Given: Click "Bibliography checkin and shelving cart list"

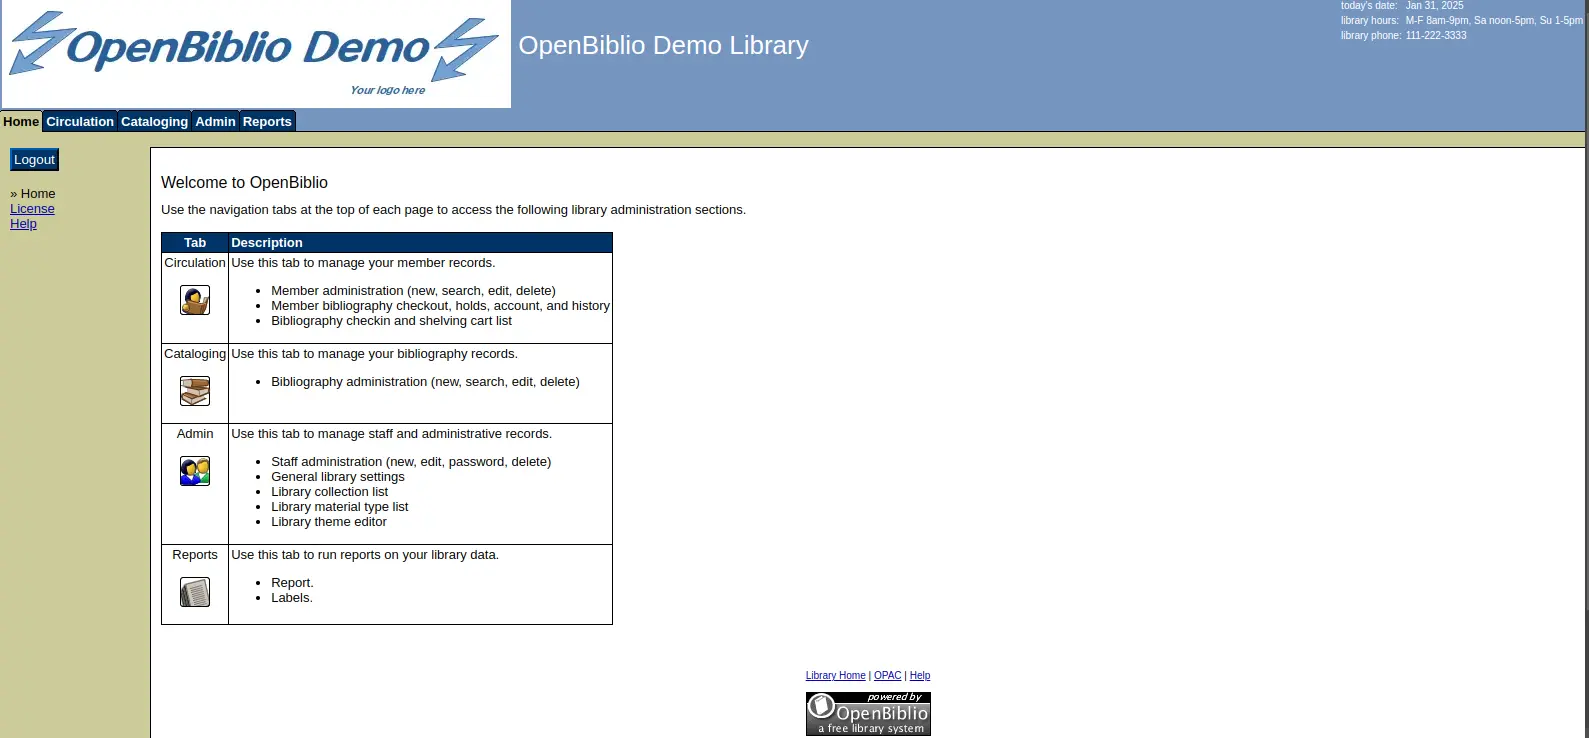Looking at the screenshot, I should 391,321.
